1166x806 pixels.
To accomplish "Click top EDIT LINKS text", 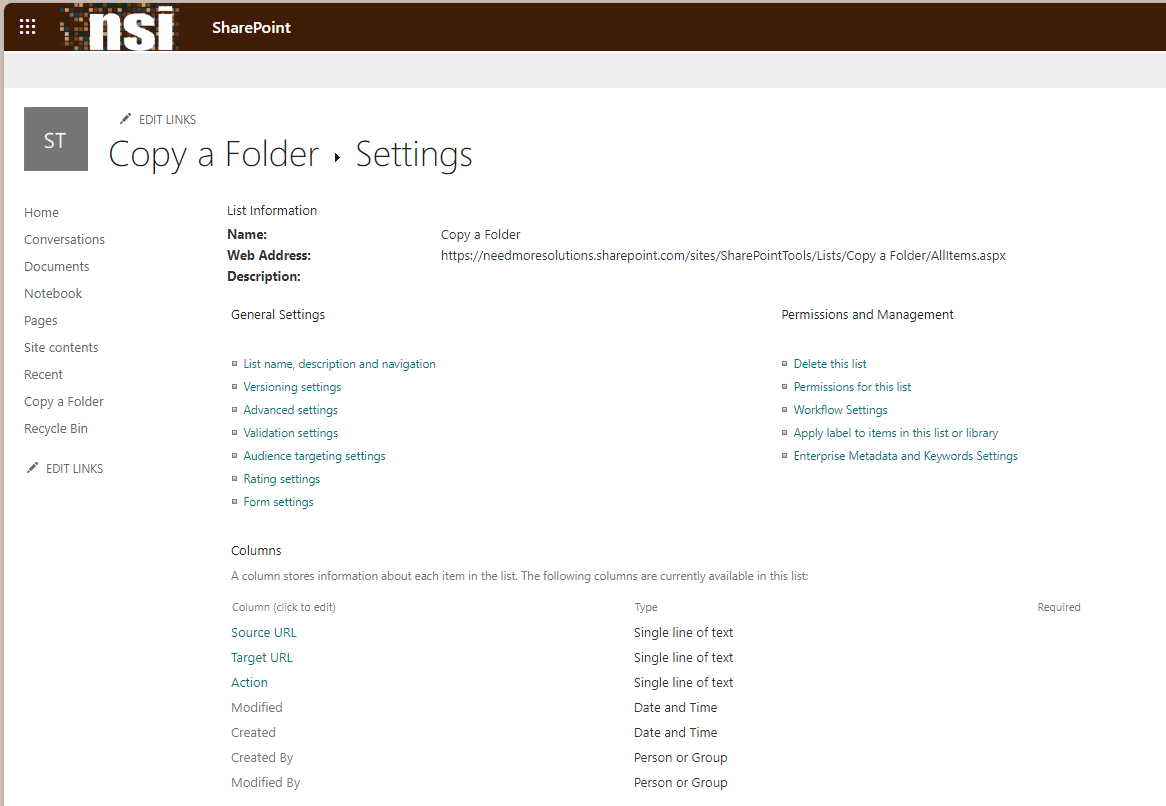I will (167, 120).
